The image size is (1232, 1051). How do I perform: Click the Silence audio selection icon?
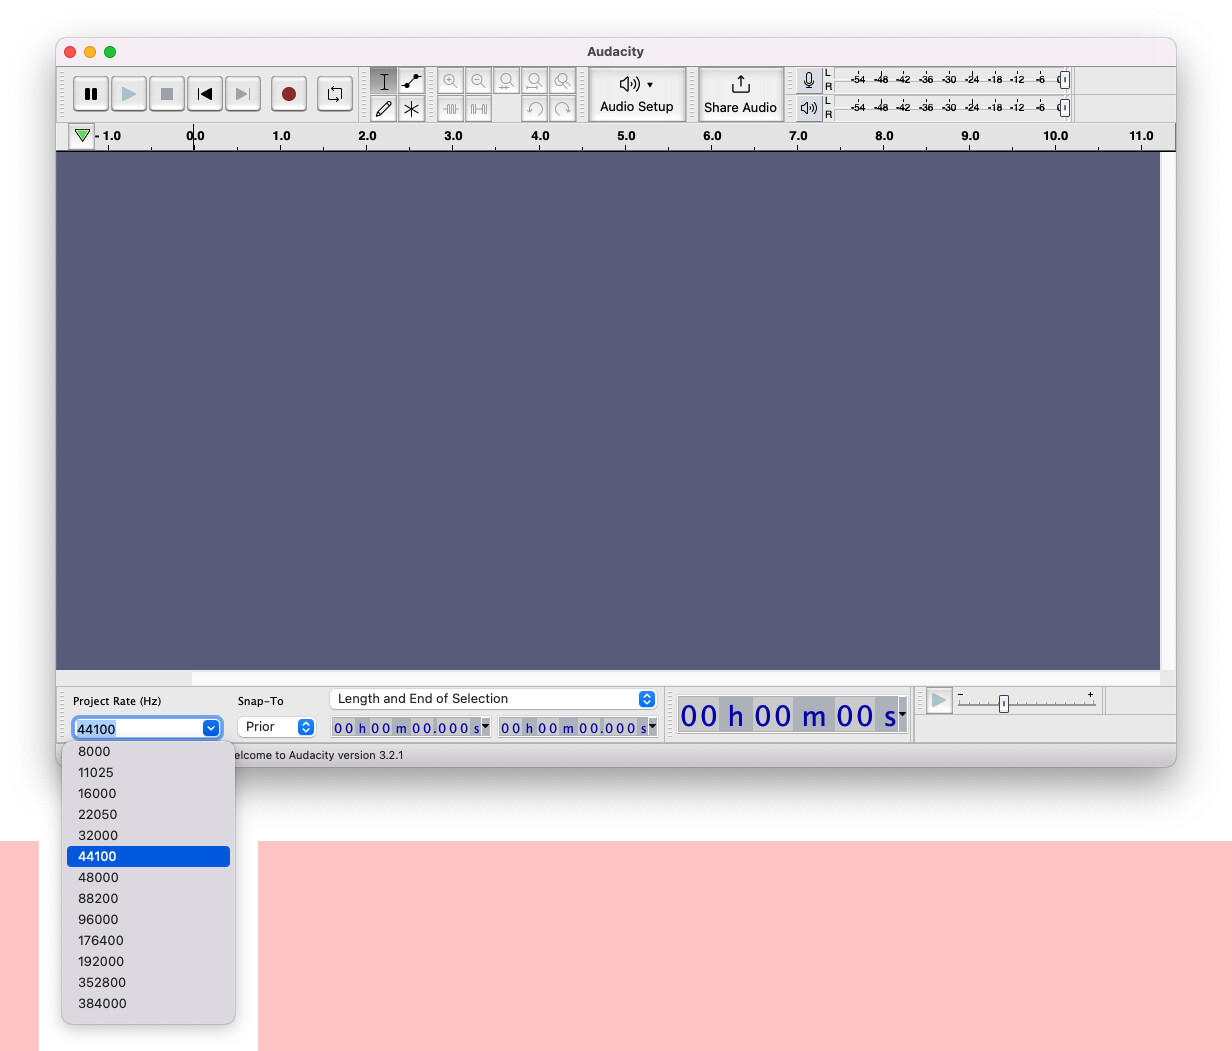(479, 109)
